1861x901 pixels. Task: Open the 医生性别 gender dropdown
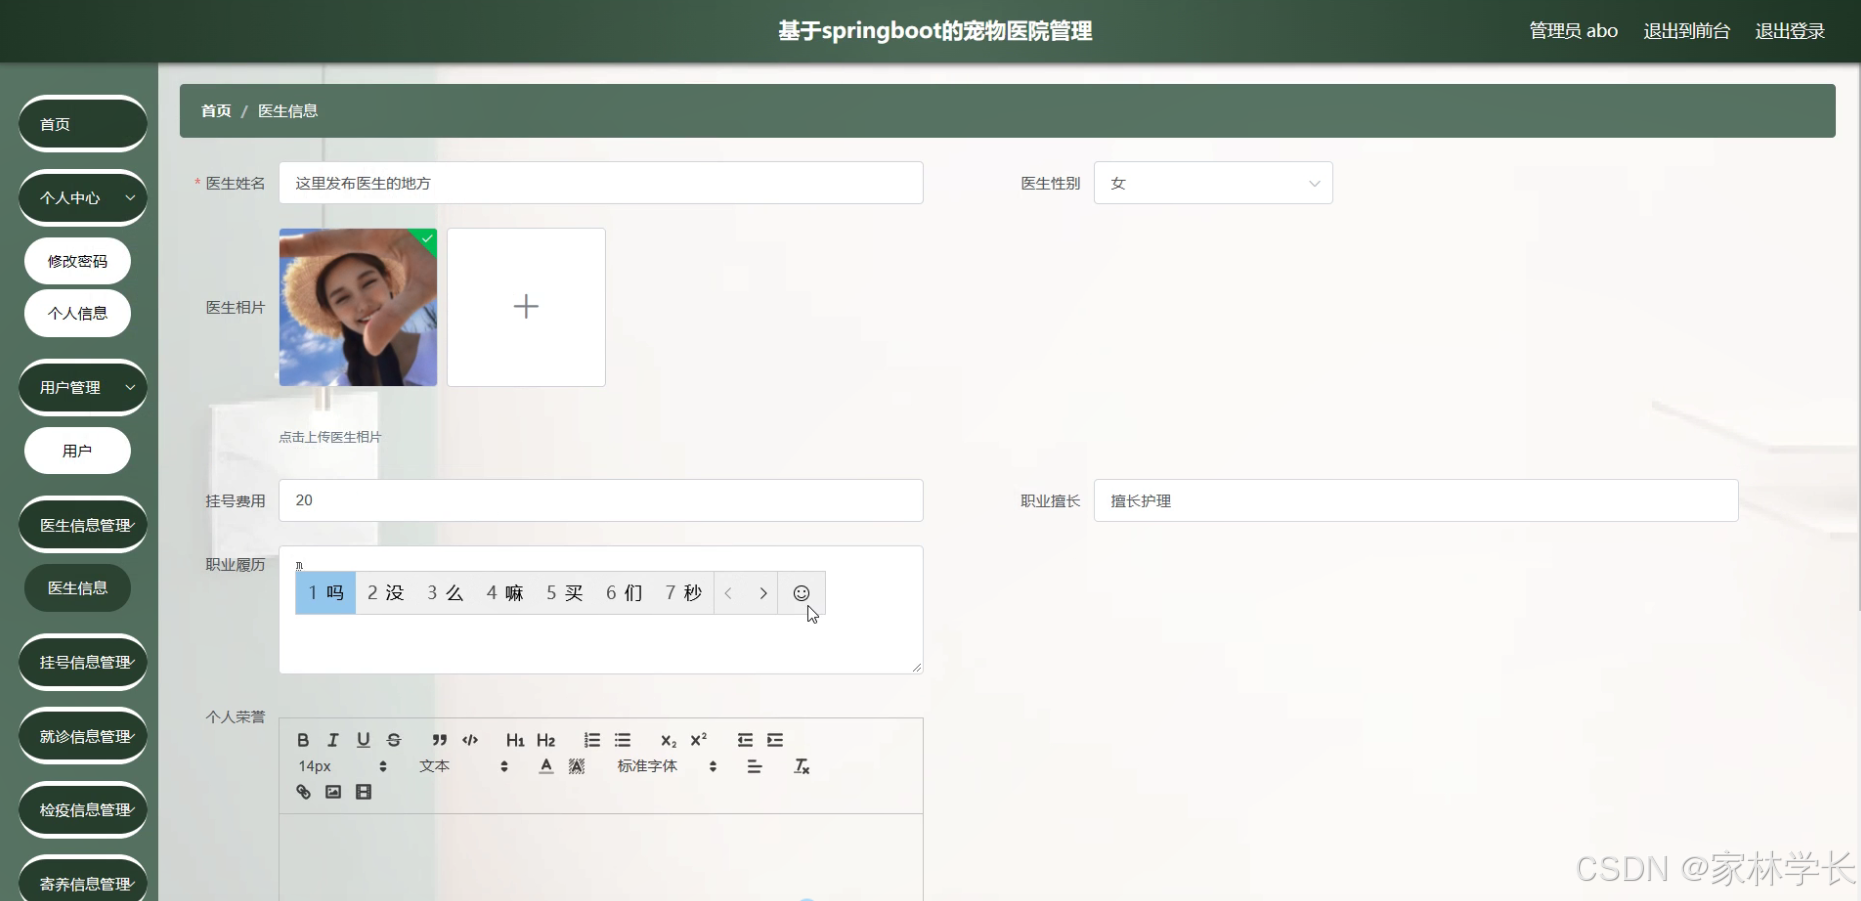1213,183
